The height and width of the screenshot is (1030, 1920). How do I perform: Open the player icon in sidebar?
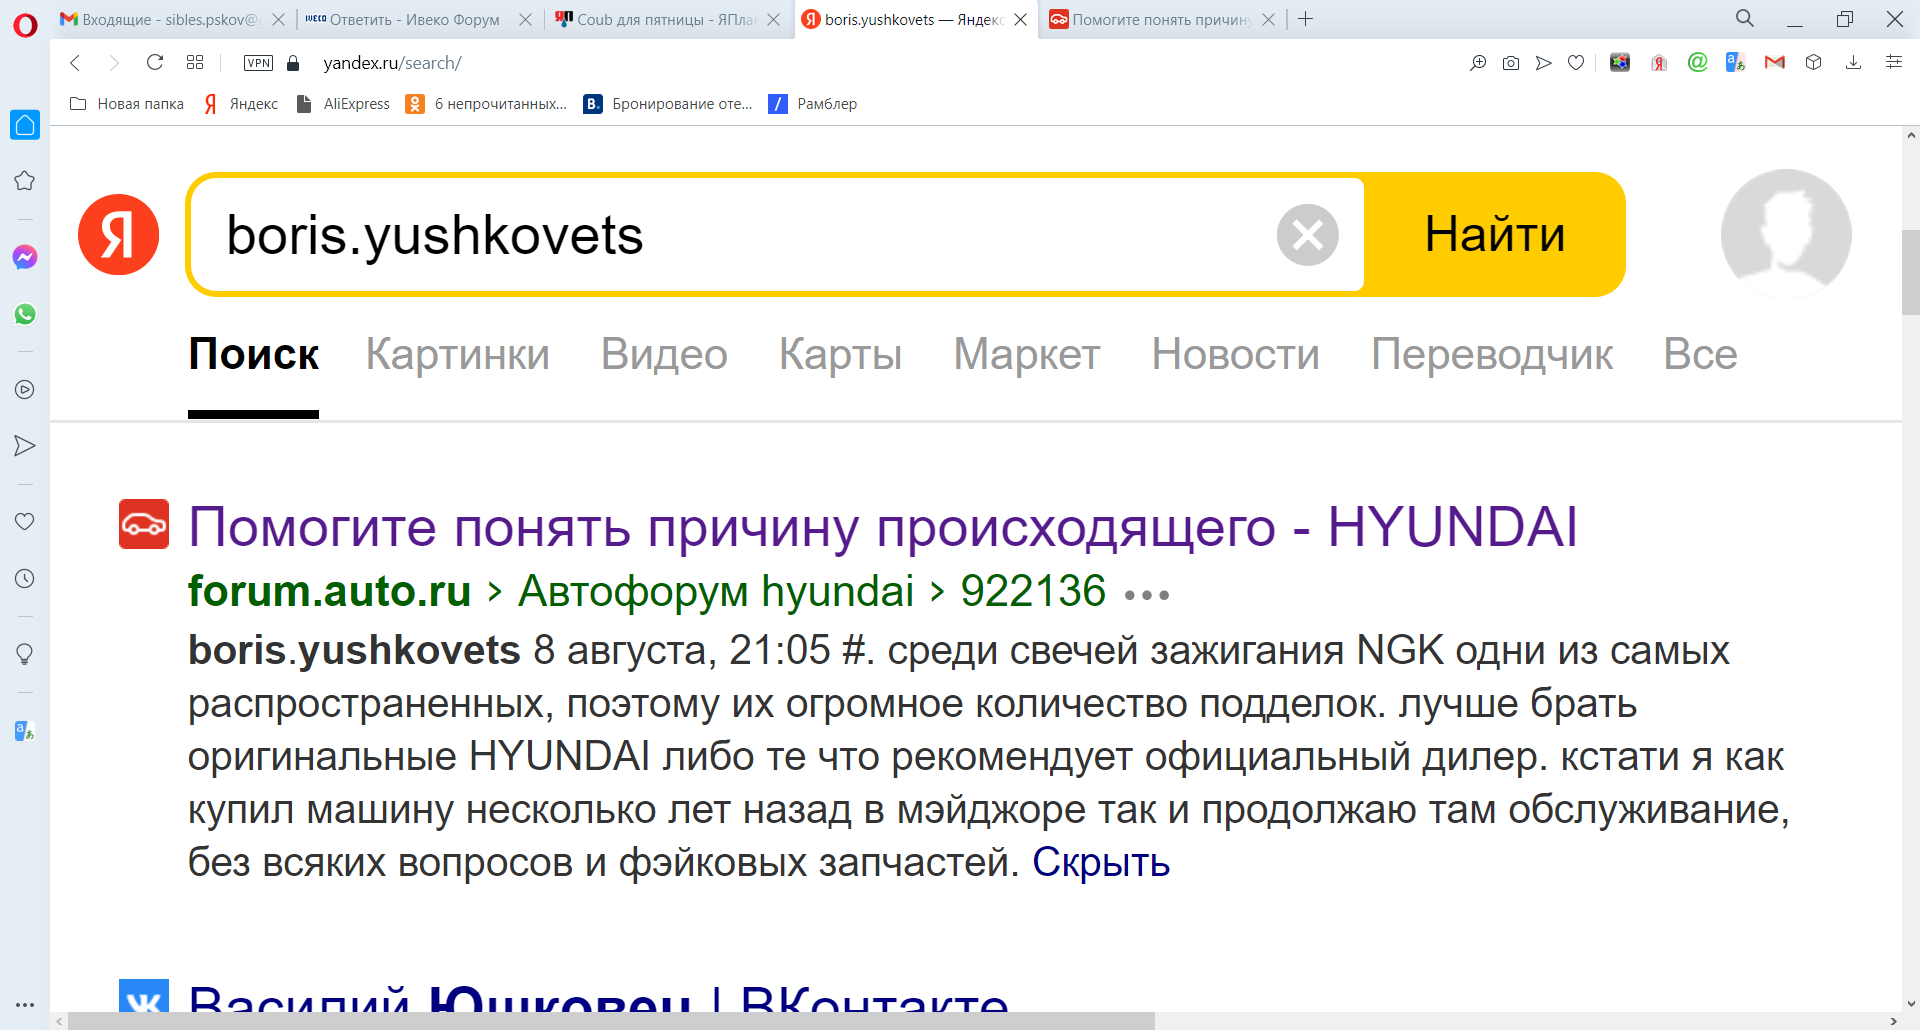(x=25, y=390)
